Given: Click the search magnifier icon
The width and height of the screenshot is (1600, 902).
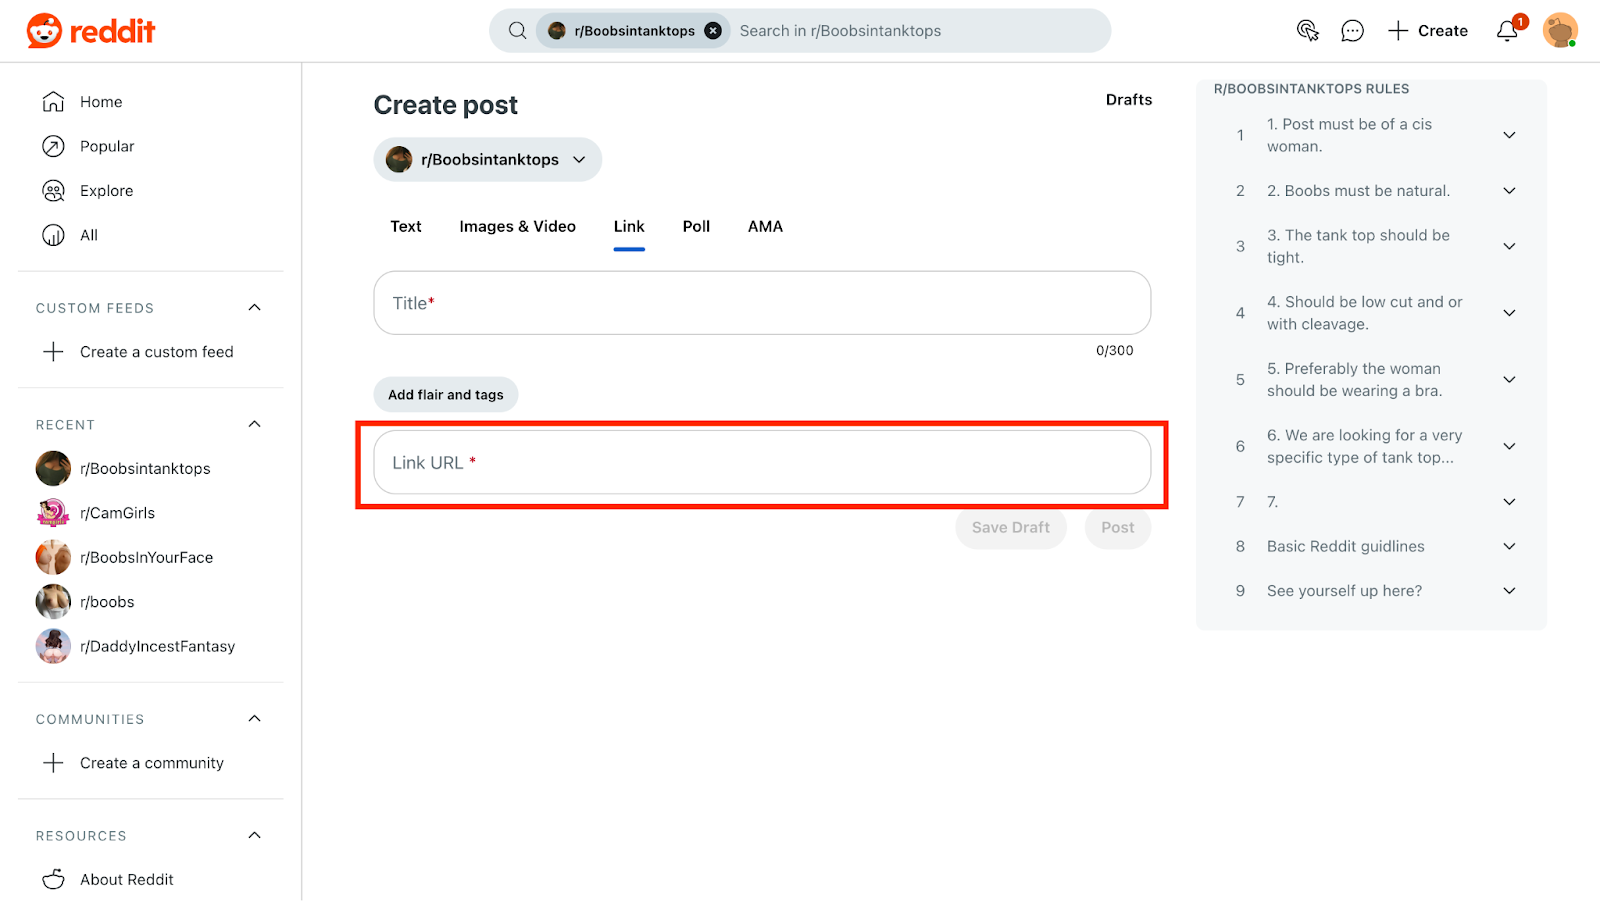Looking at the screenshot, I should (517, 31).
